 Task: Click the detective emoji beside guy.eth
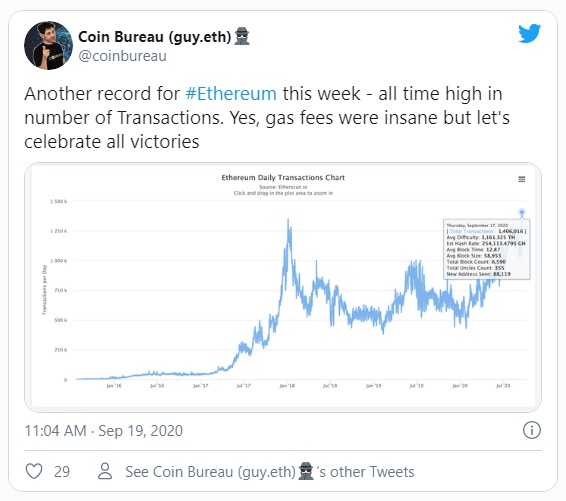point(242,36)
